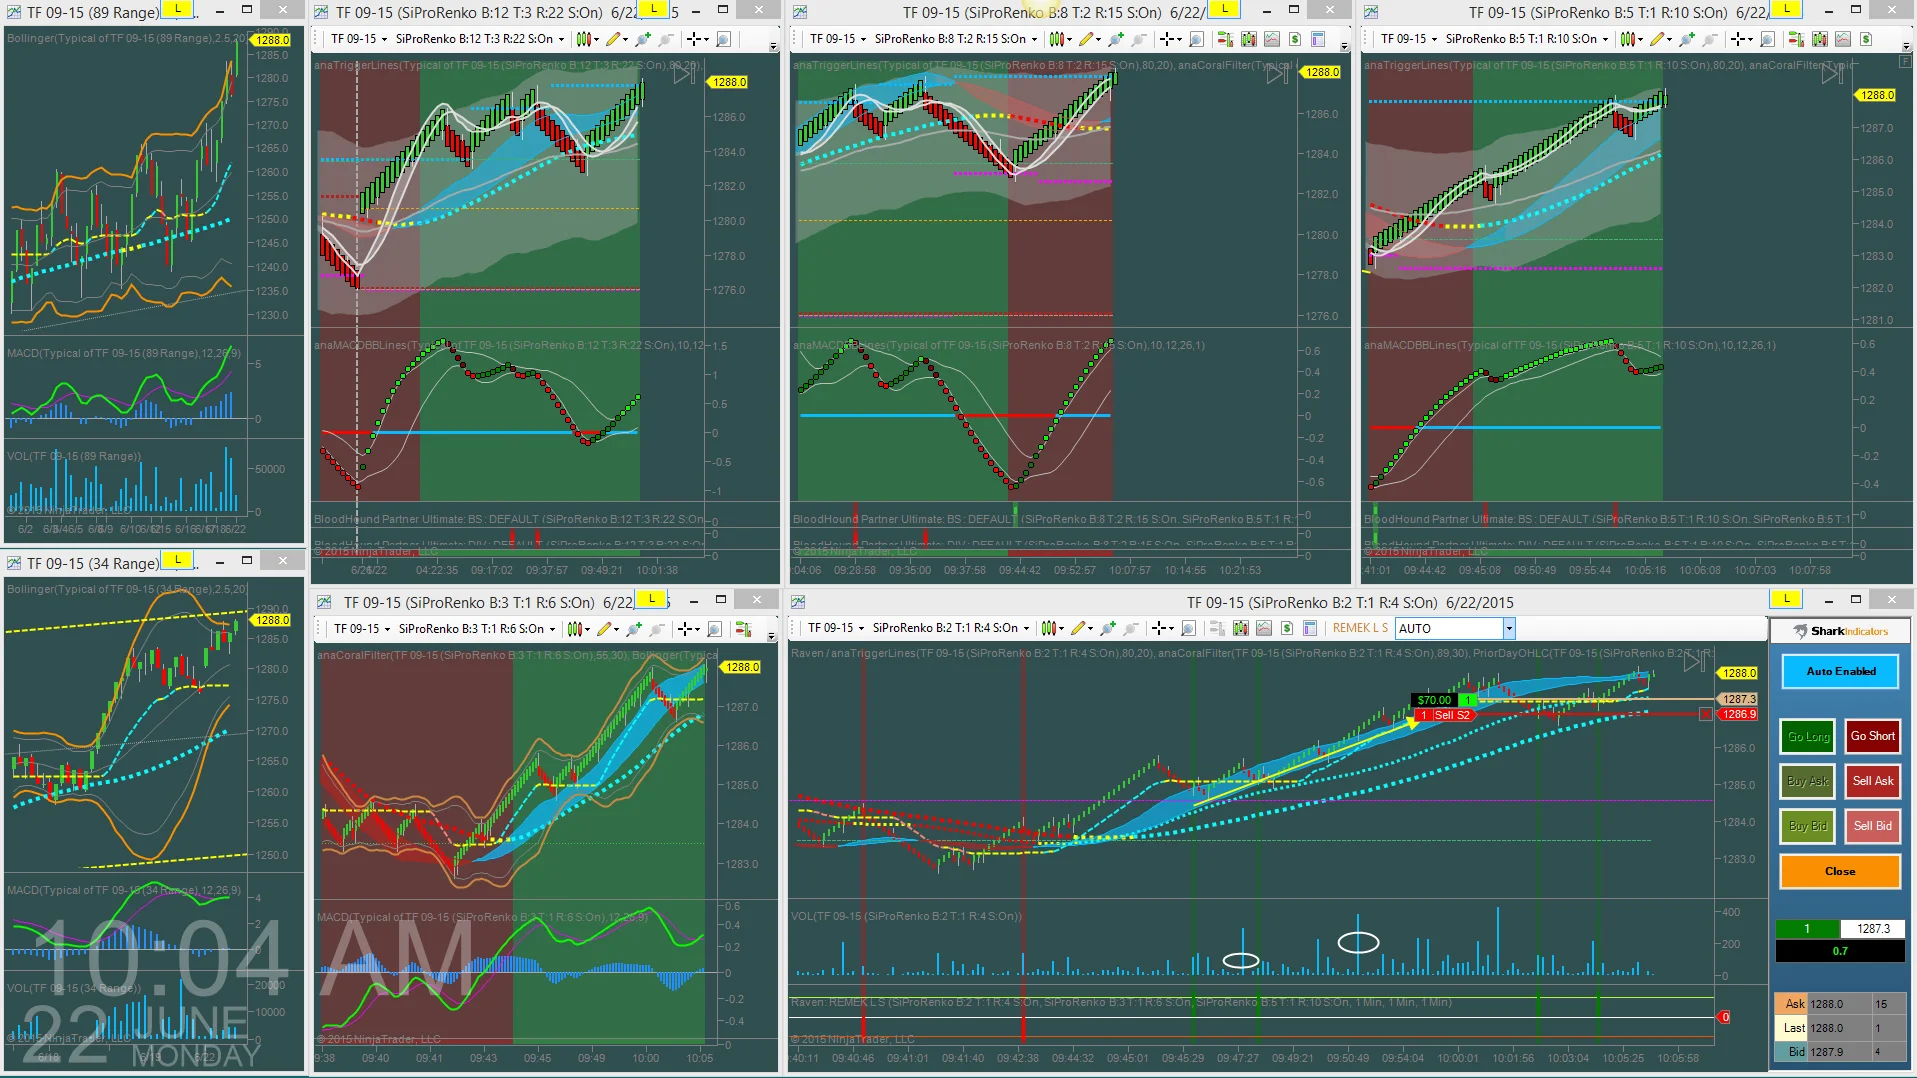Select crosshair cursor icon in B:8 T:2 chart
This screenshot has width=1917, height=1078.
point(1169,39)
